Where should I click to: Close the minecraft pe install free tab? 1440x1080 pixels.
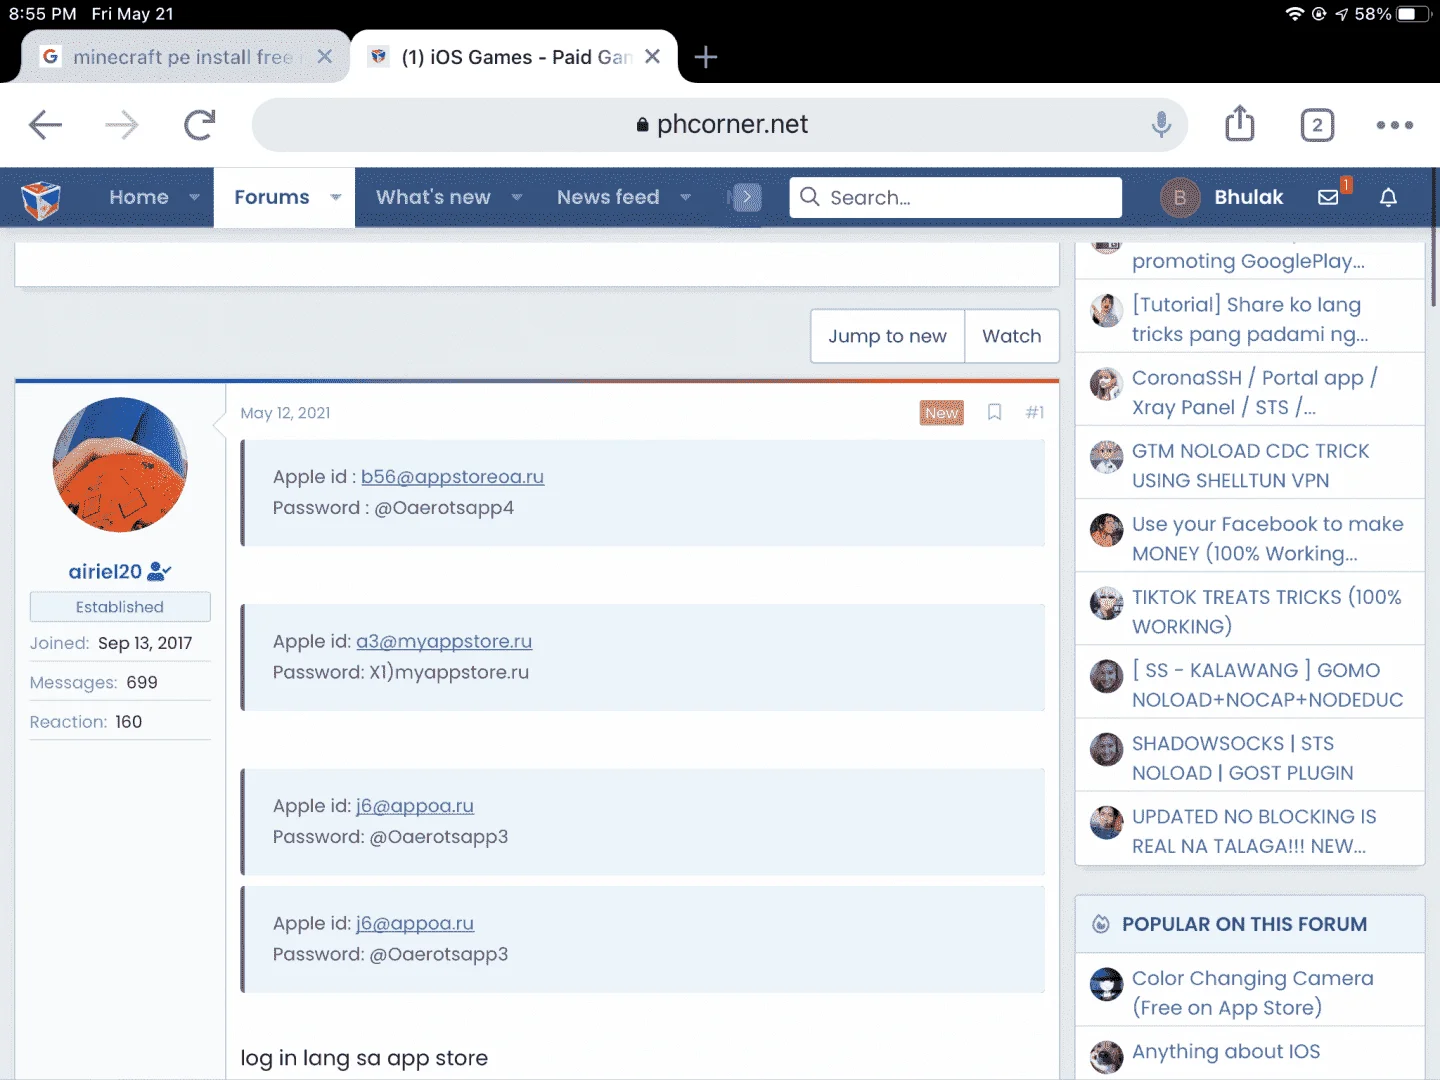[324, 57]
